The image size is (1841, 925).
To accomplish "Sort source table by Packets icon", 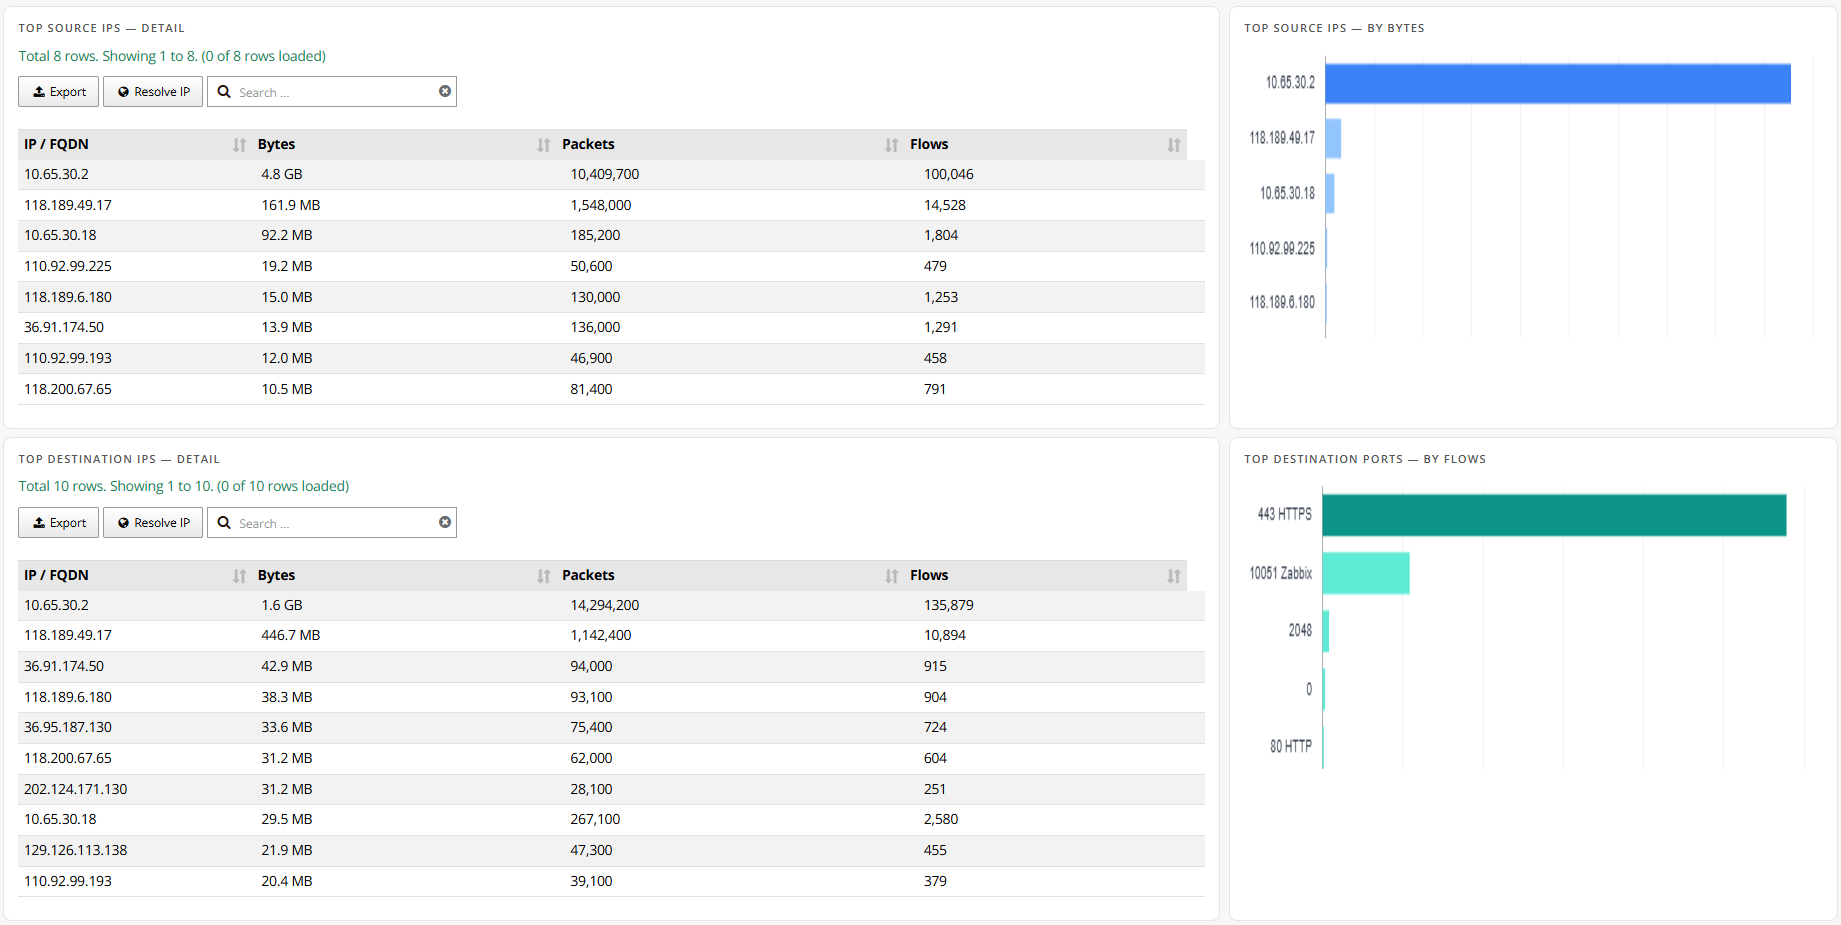I will pyautogui.click(x=891, y=145).
